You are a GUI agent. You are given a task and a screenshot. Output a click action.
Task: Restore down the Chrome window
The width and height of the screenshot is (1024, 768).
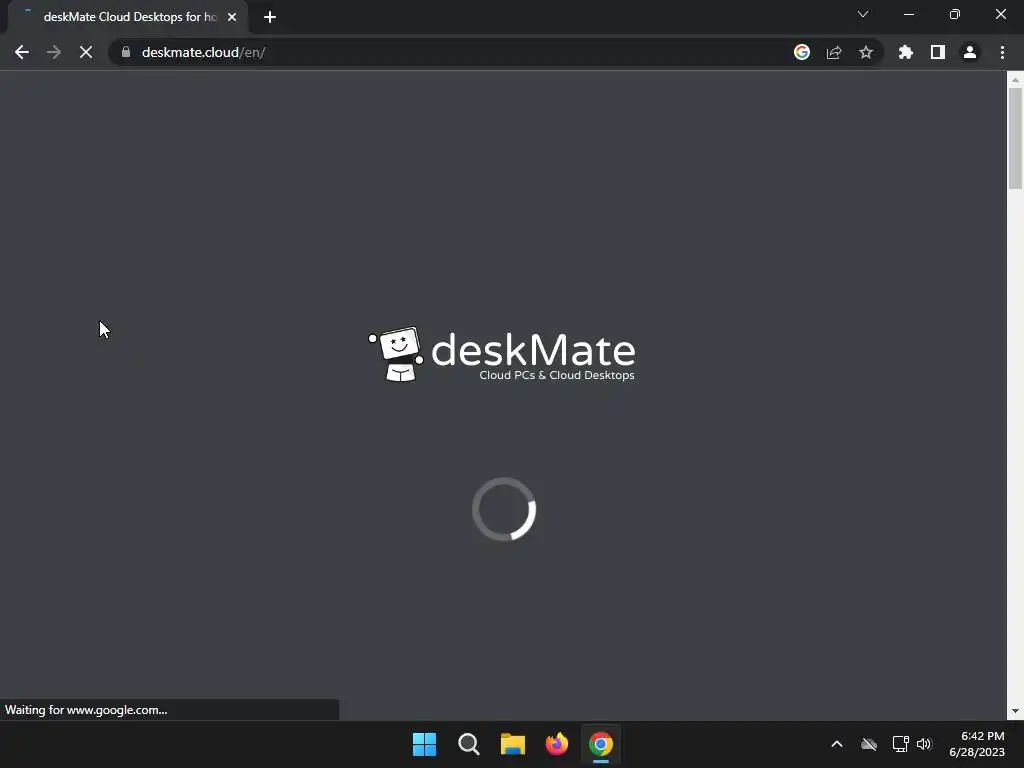point(955,14)
